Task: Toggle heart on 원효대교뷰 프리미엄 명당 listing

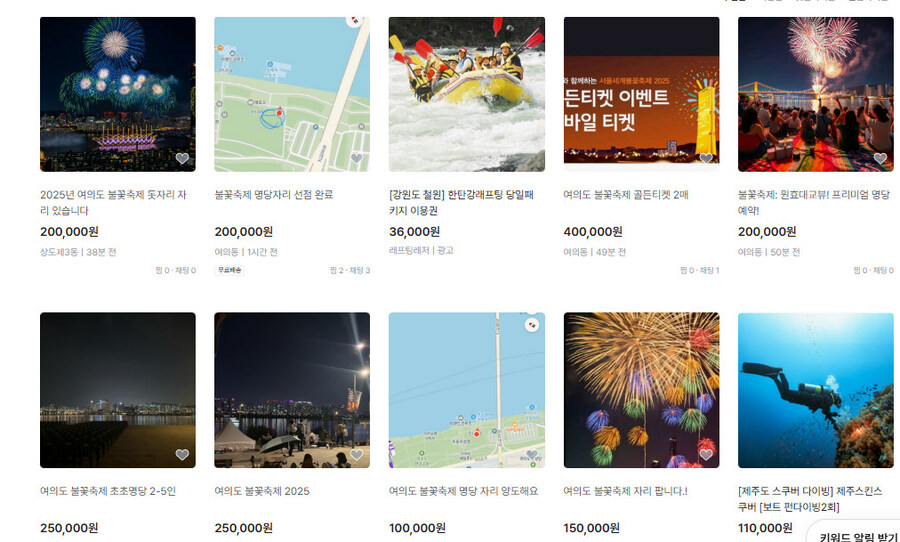Action: [x=880, y=158]
